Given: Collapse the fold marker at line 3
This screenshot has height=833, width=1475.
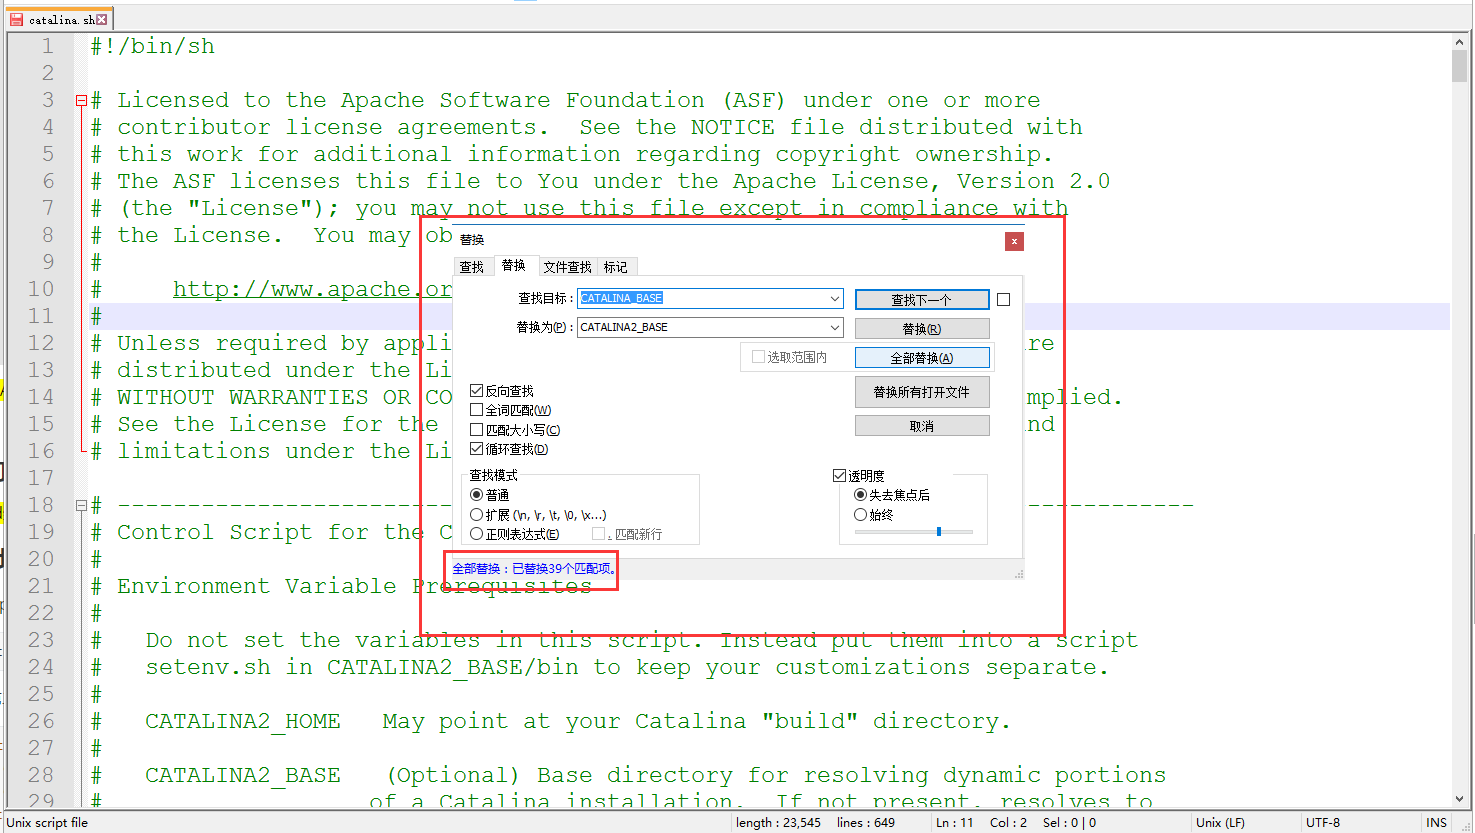Looking at the screenshot, I should (x=81, y=100).
